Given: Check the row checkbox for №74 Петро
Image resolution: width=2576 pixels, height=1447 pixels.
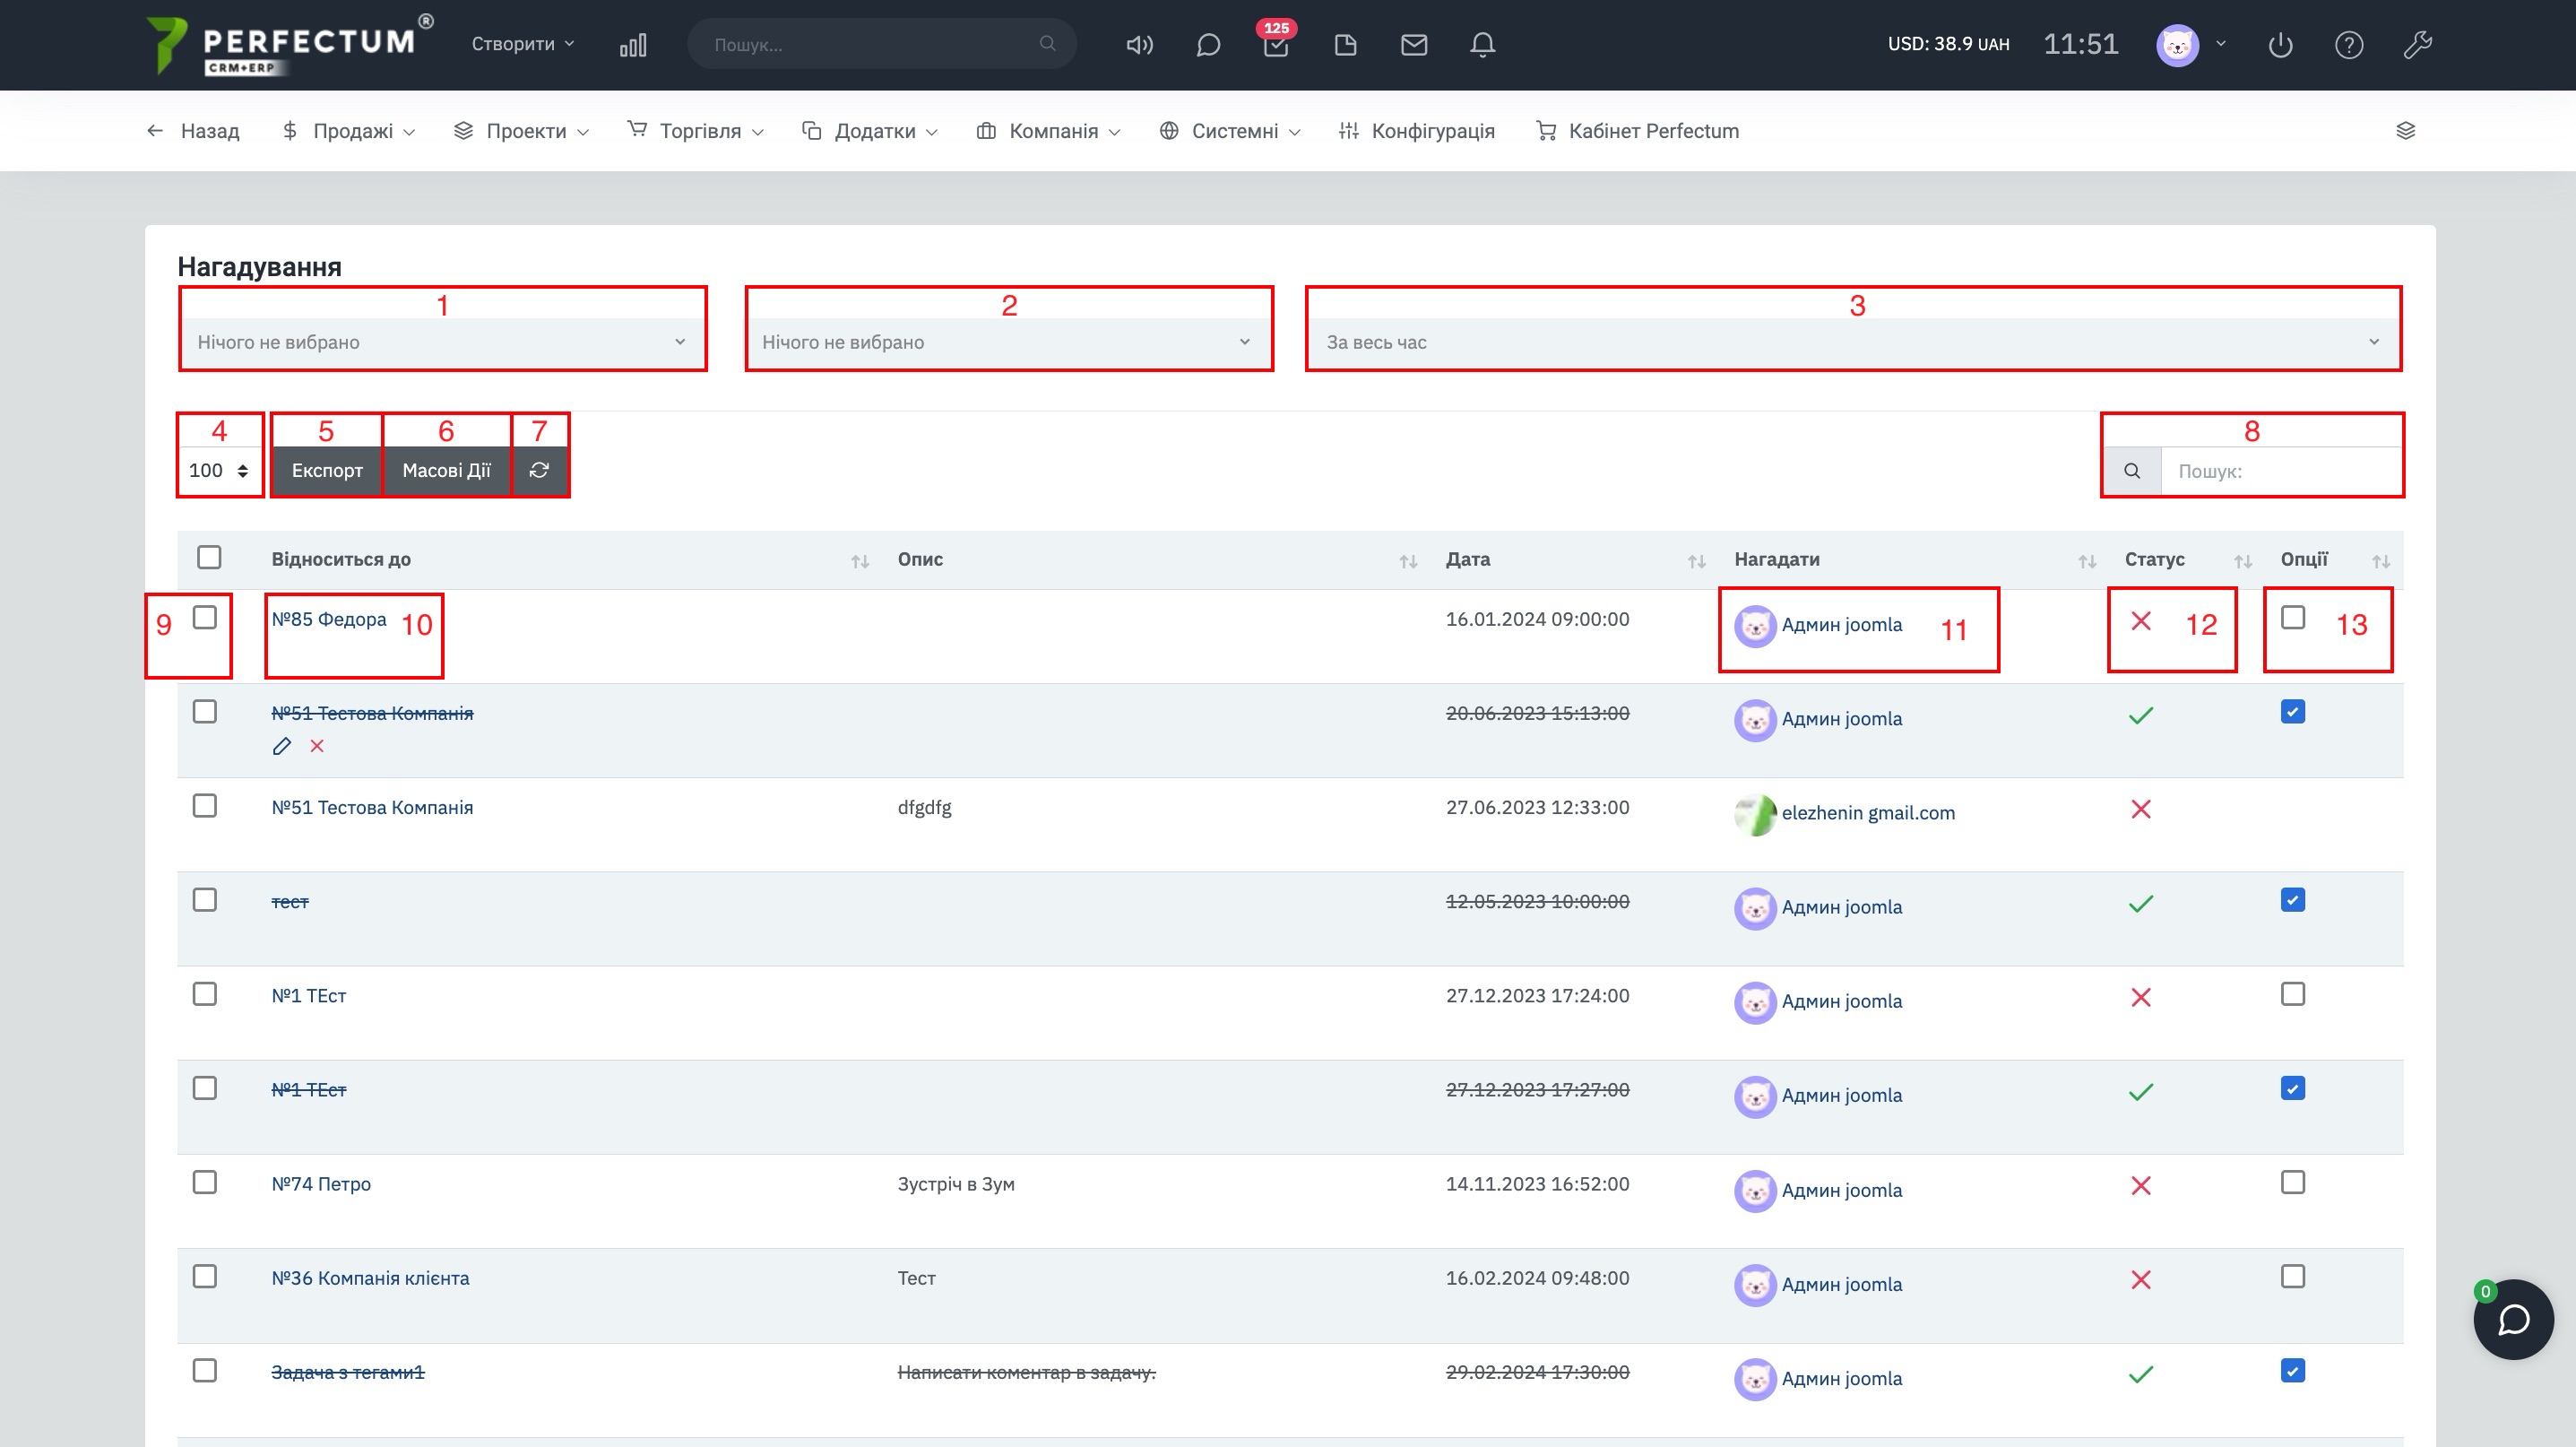Looking at the screenshot, I should [205, 1182].
